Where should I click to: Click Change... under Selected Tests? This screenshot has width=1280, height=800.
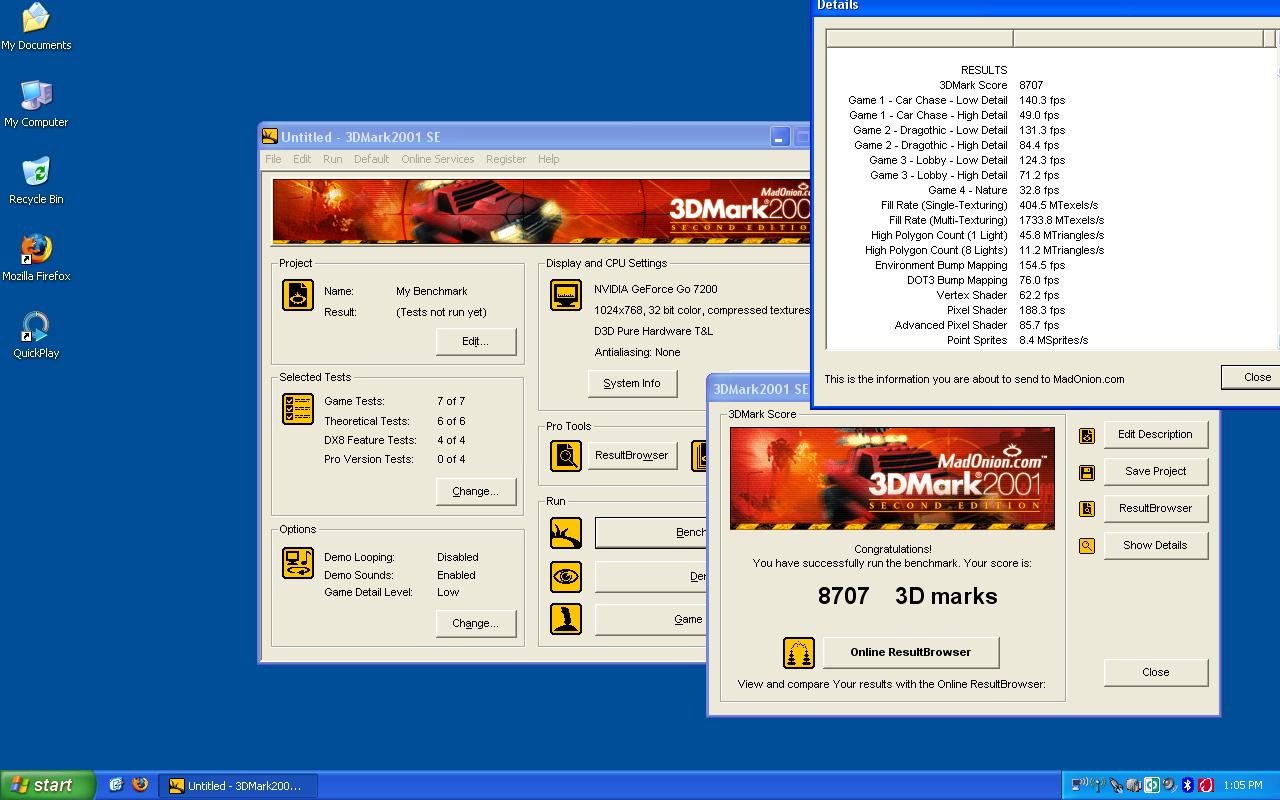(x=476, y=492)
